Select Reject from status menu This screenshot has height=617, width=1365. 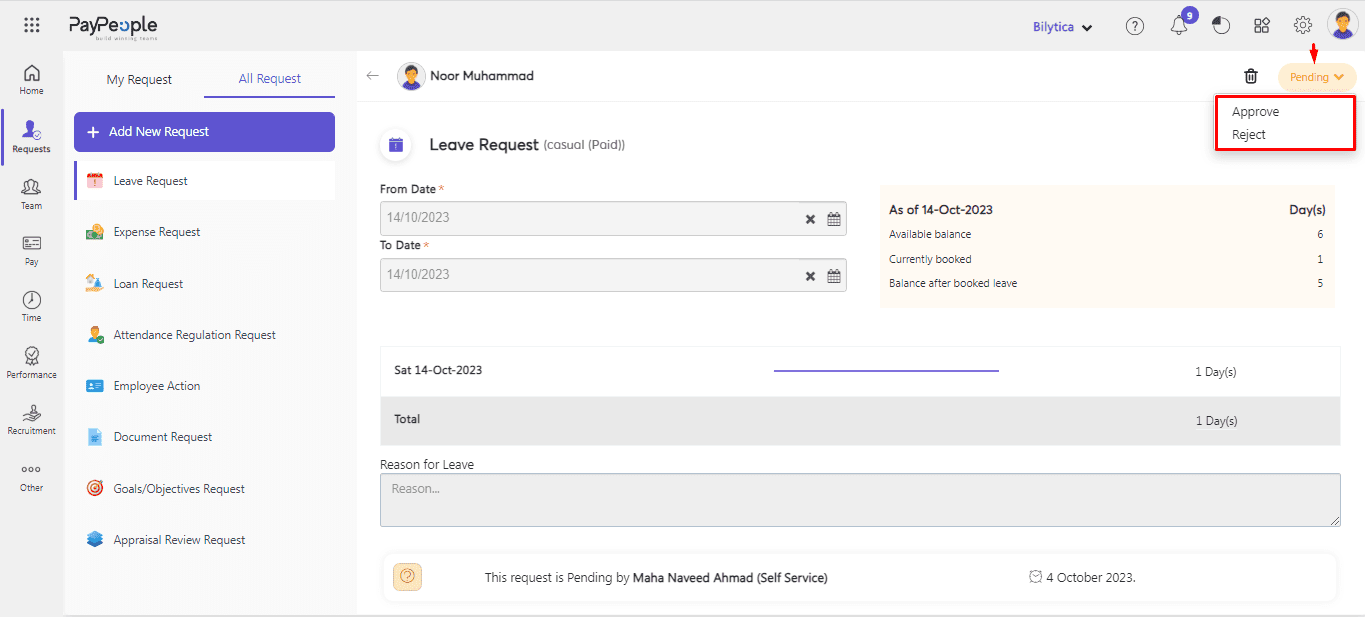tap(1249, 135)
